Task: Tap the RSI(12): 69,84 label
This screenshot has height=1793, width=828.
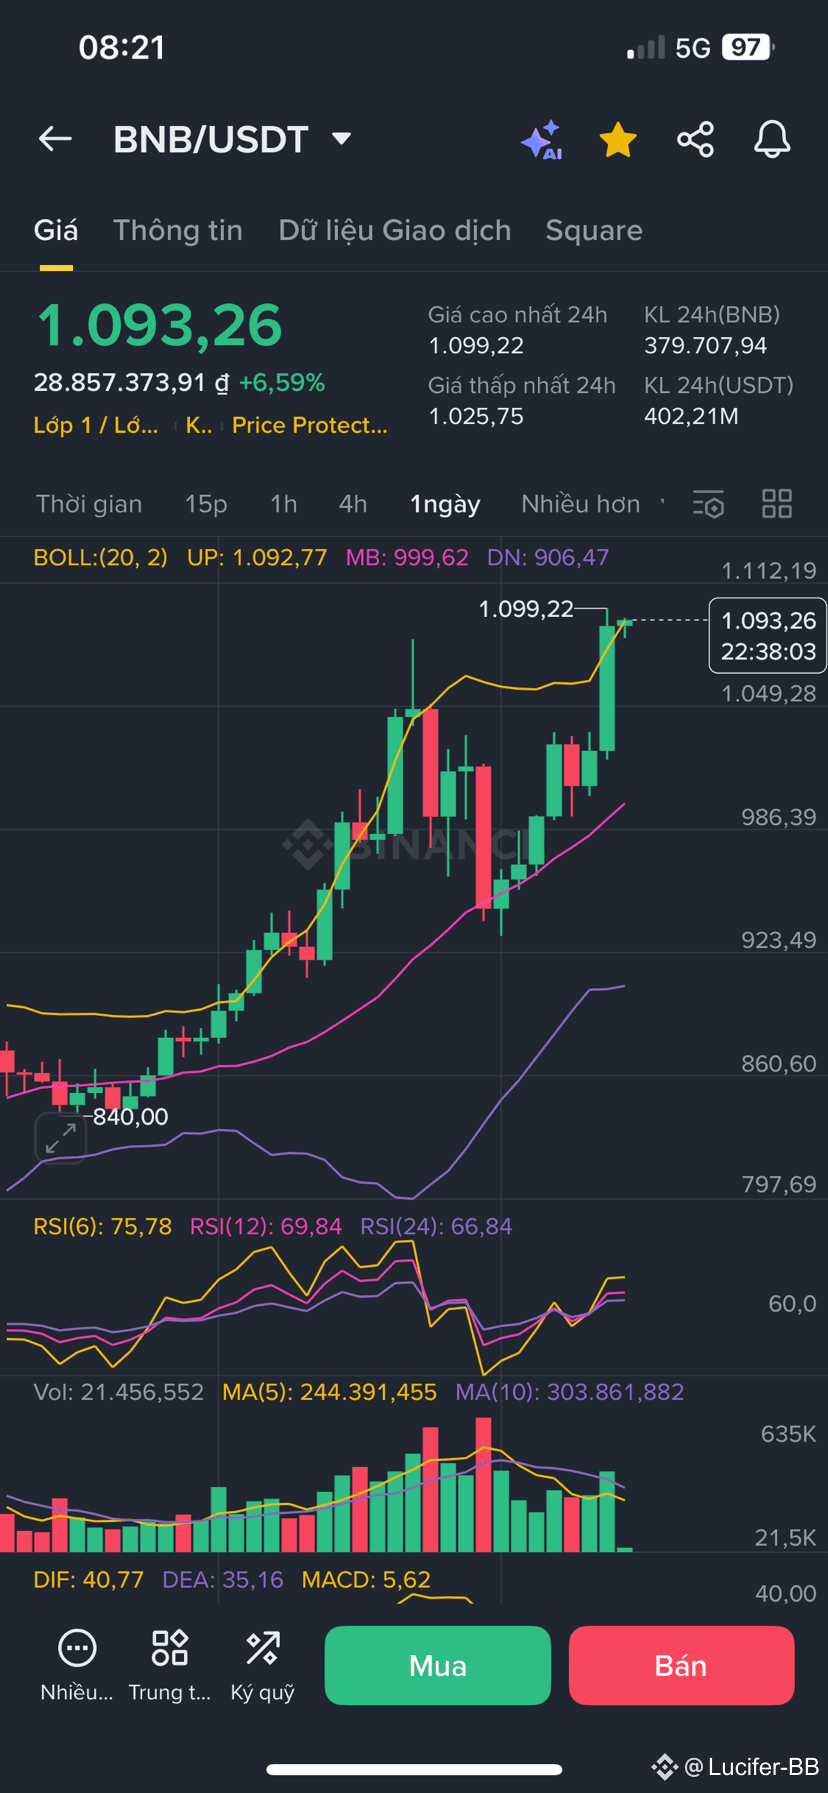Action: click(266, 1226)
